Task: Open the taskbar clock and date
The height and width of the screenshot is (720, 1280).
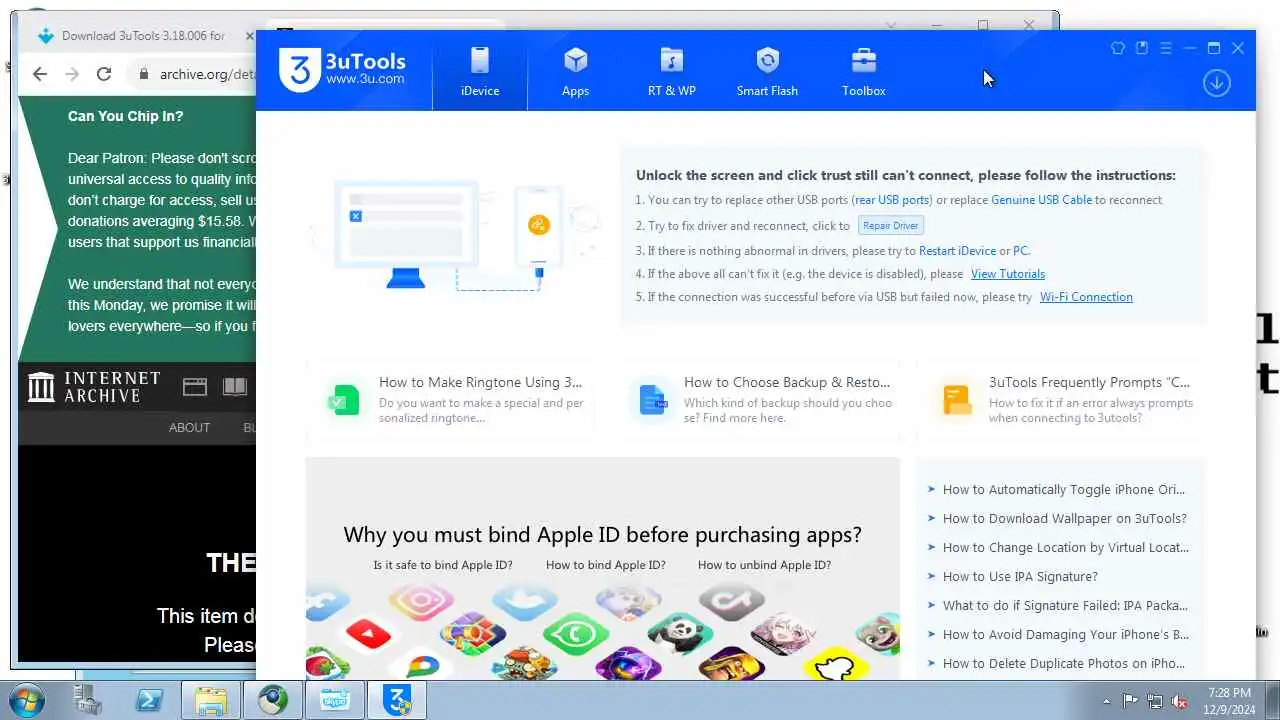Action: 1229,700
